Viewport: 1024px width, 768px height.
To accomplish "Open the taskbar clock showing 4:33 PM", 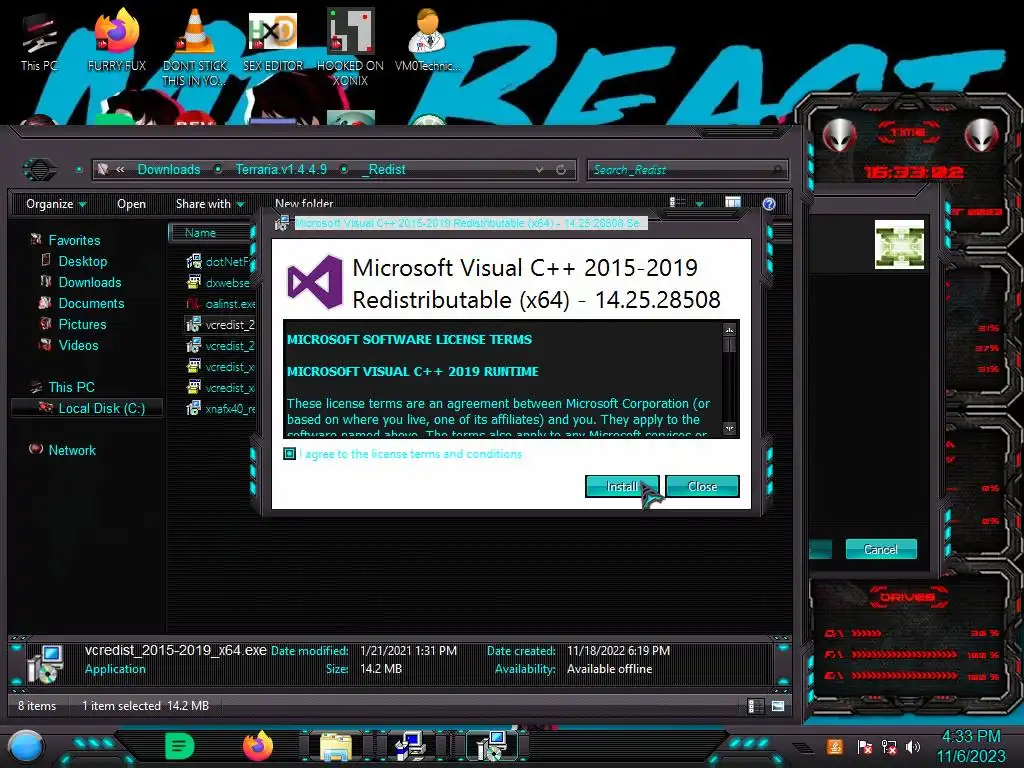I will pos(970,746).
